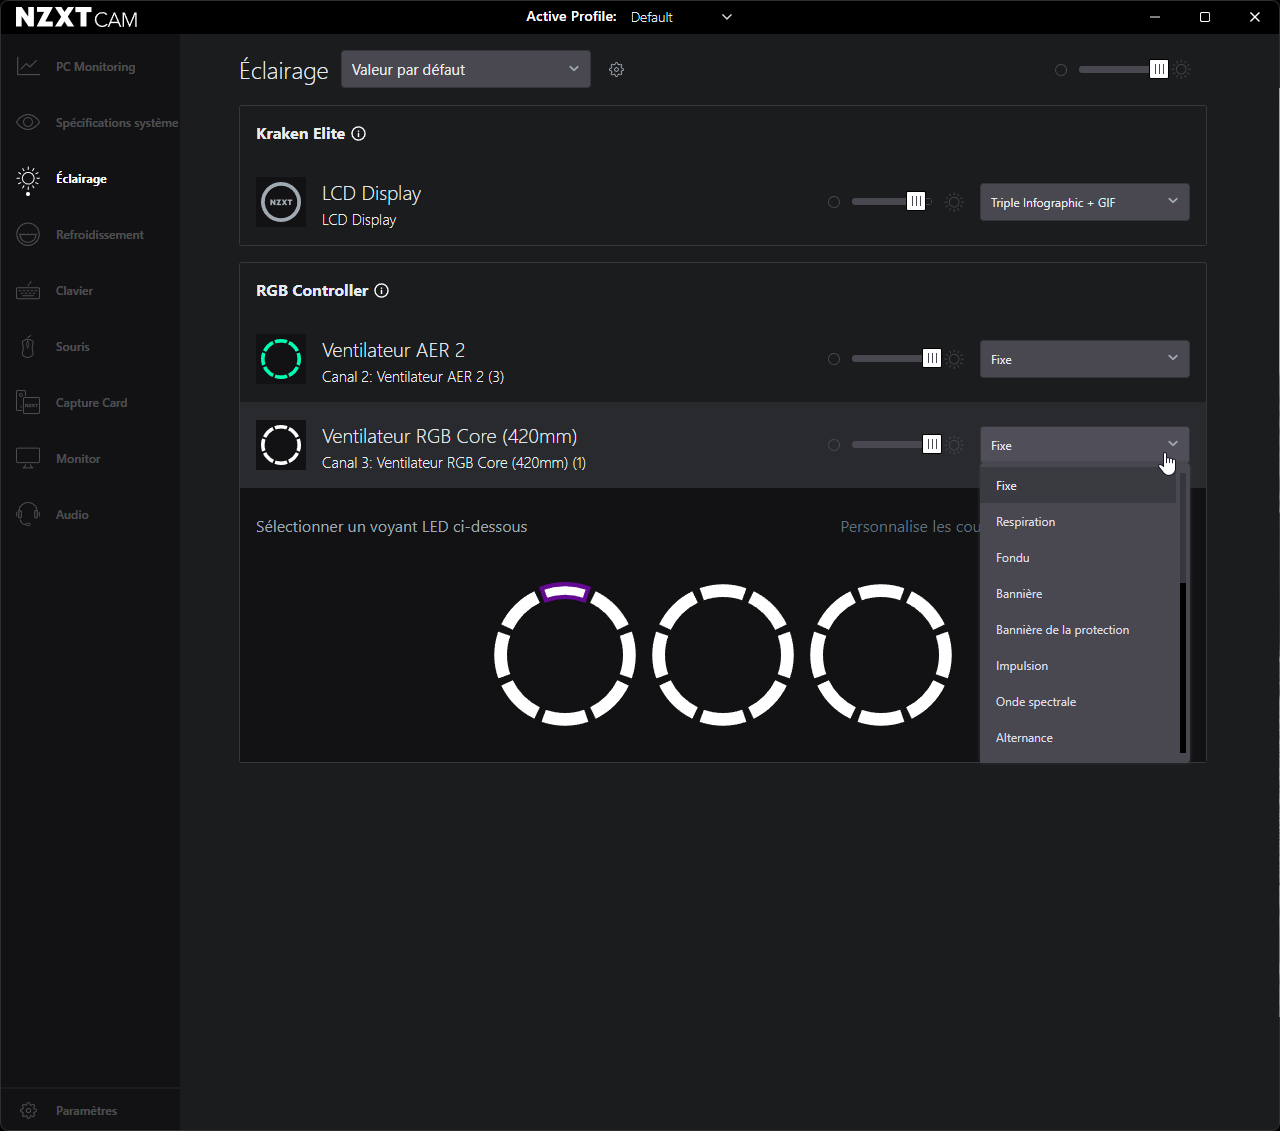Viewport: 1280px width, 1131px height.
Task: Click the PC Monitoring chart icon
Action: tap(28, 67)
